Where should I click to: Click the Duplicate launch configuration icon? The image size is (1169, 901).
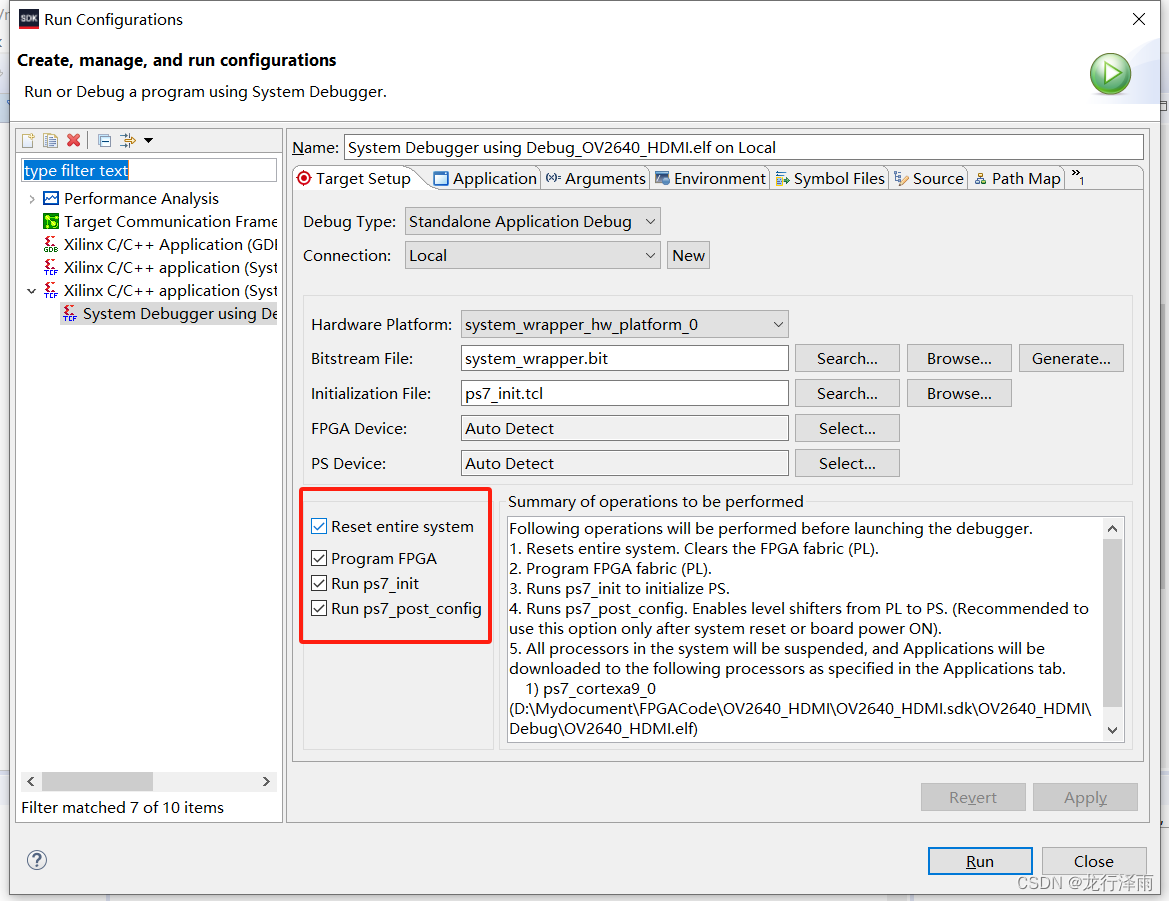click(51, 140)
